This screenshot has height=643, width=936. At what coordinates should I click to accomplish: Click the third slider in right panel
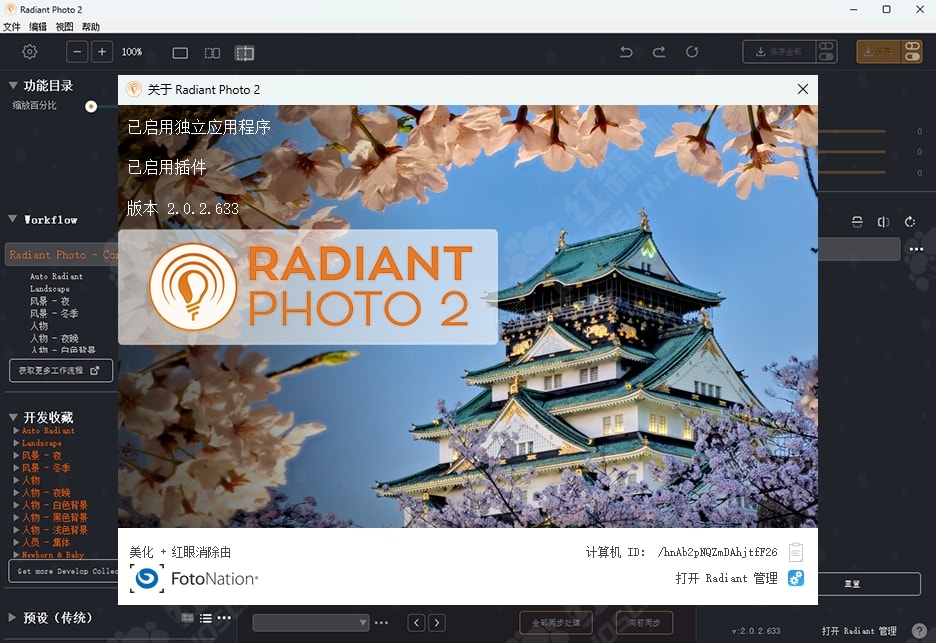tap(852, 173)
